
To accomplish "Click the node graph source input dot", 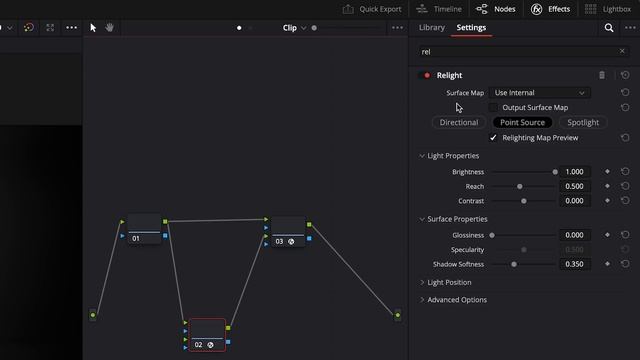I will click(93, 315).
